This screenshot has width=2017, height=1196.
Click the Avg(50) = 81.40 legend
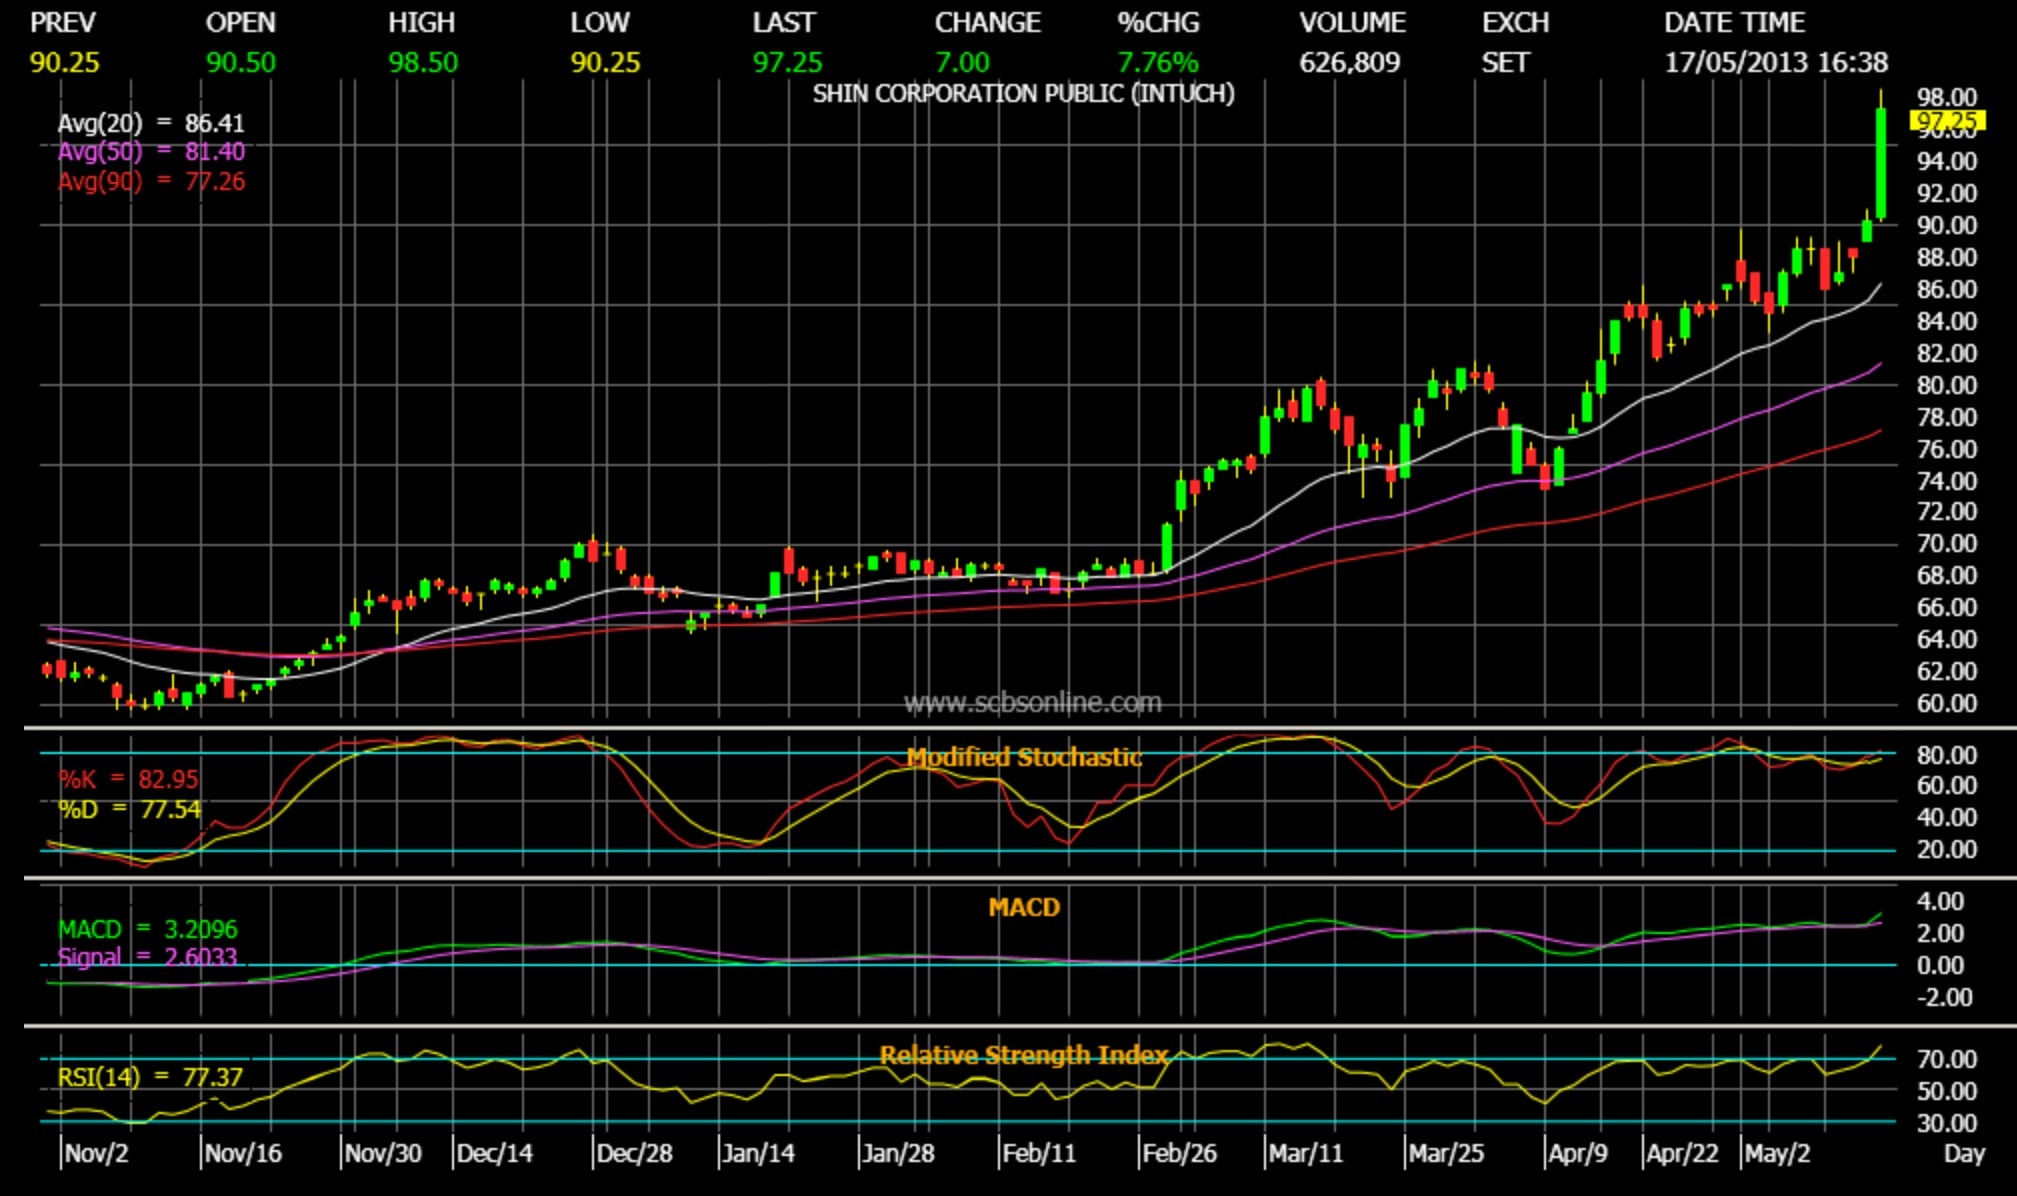[x=151, y=152]
